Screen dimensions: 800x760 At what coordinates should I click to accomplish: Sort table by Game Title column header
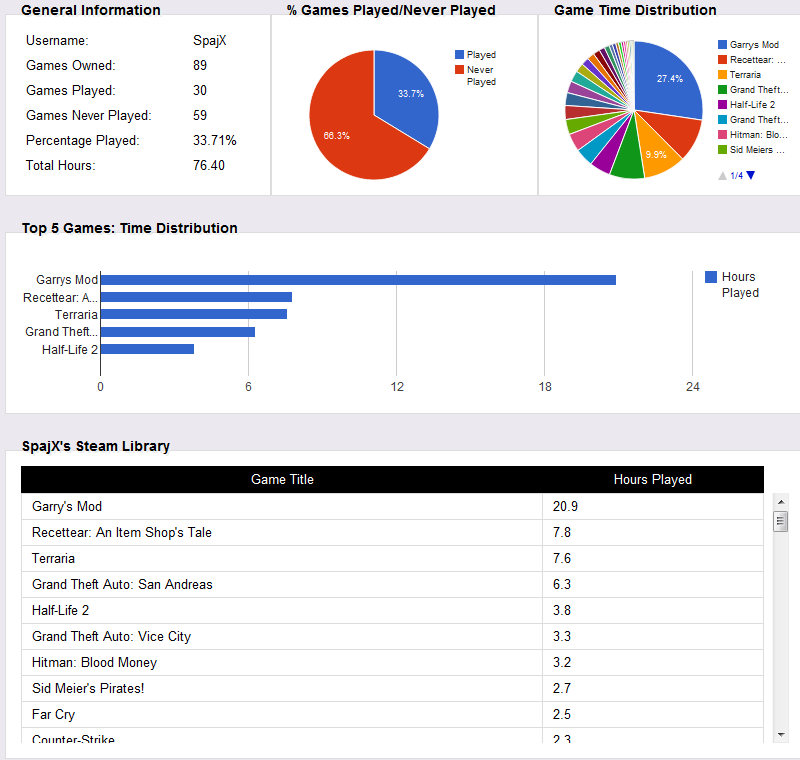(282, 479)
